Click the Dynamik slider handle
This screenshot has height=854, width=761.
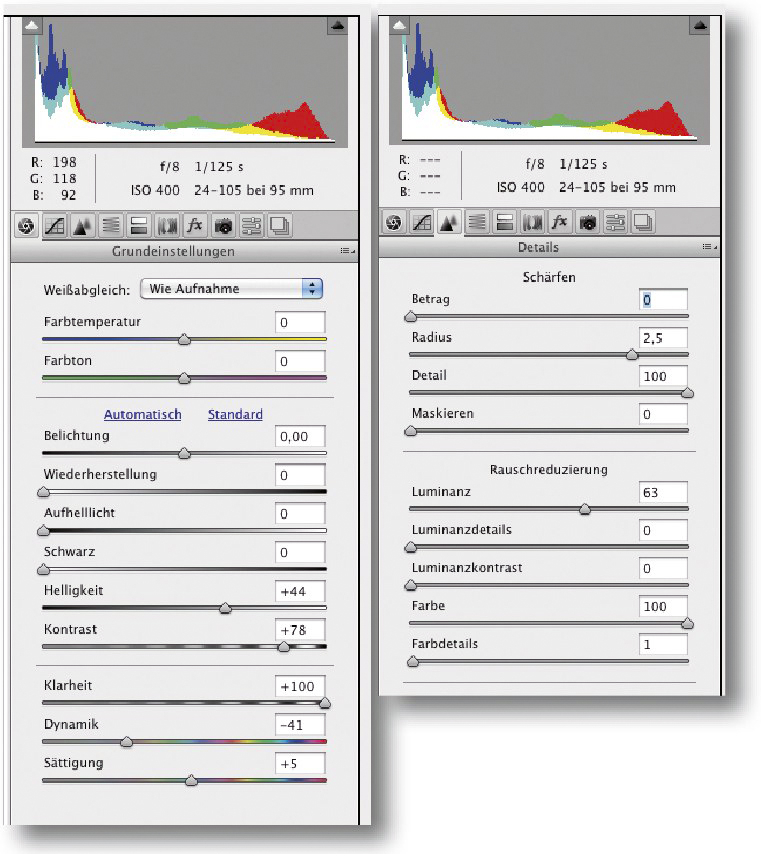pyautogui.click(x=126, y=742)
